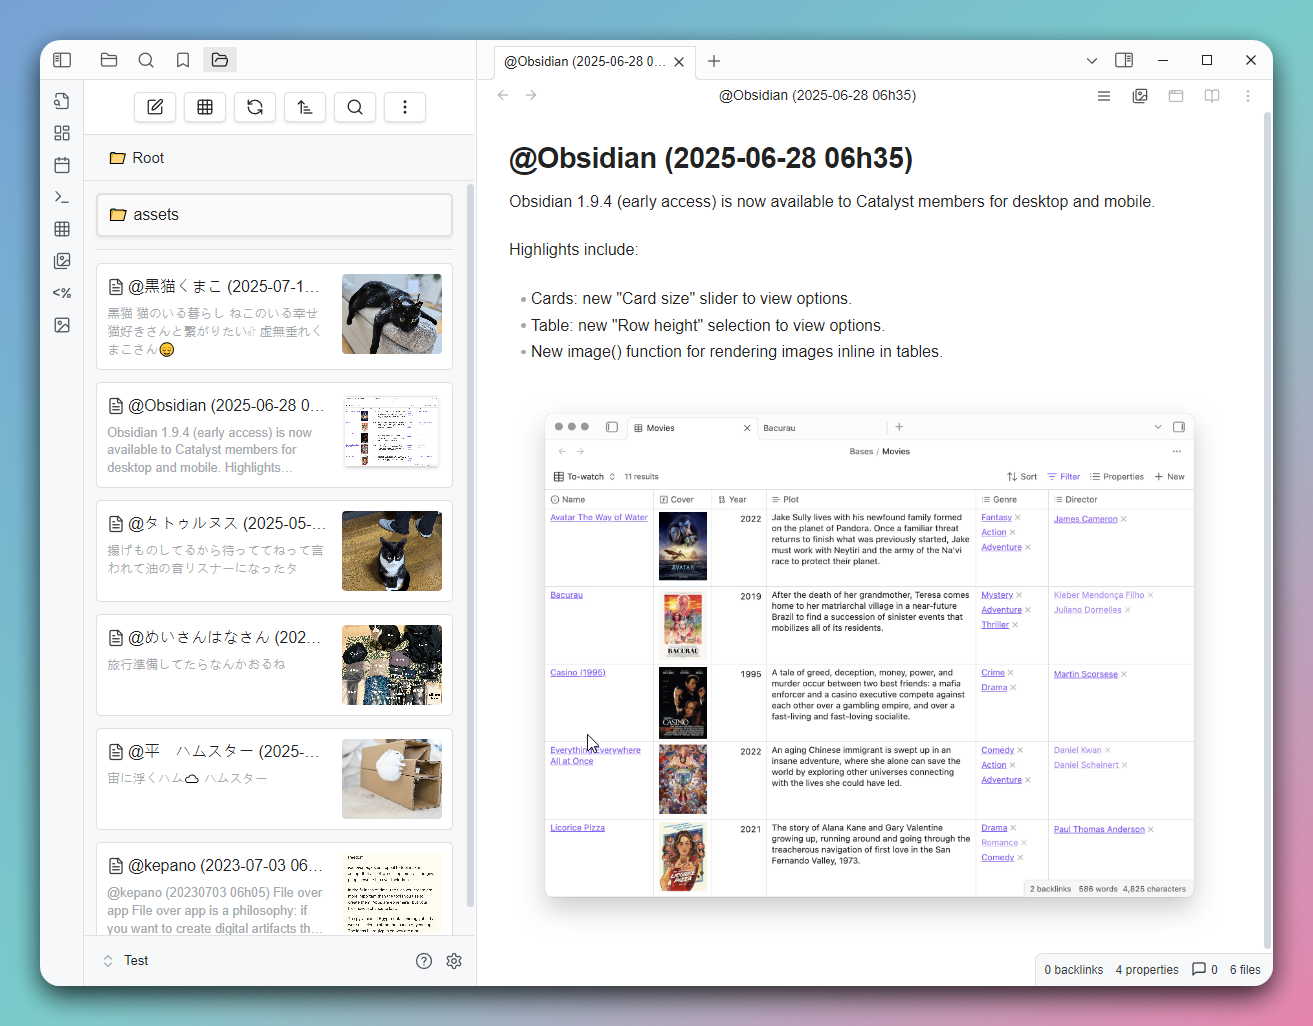The height and width of the screenshot is (1026, 1313).
Task: Open the ribbon table grid icon
Action: (62, 229)
